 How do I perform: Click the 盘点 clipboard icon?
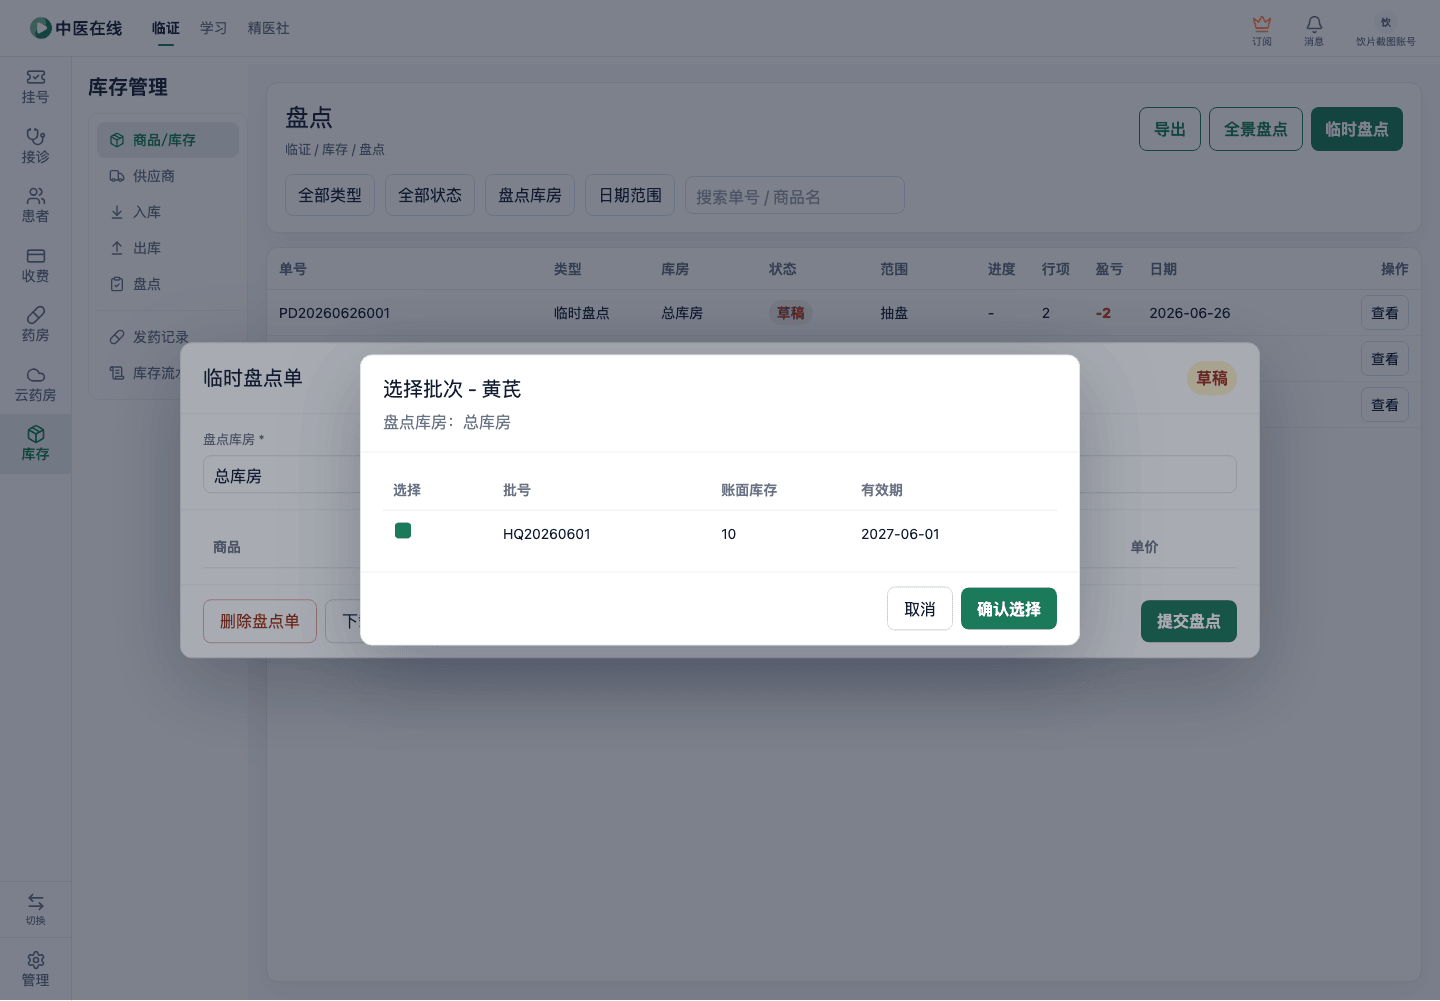click(x=117, y=284)
